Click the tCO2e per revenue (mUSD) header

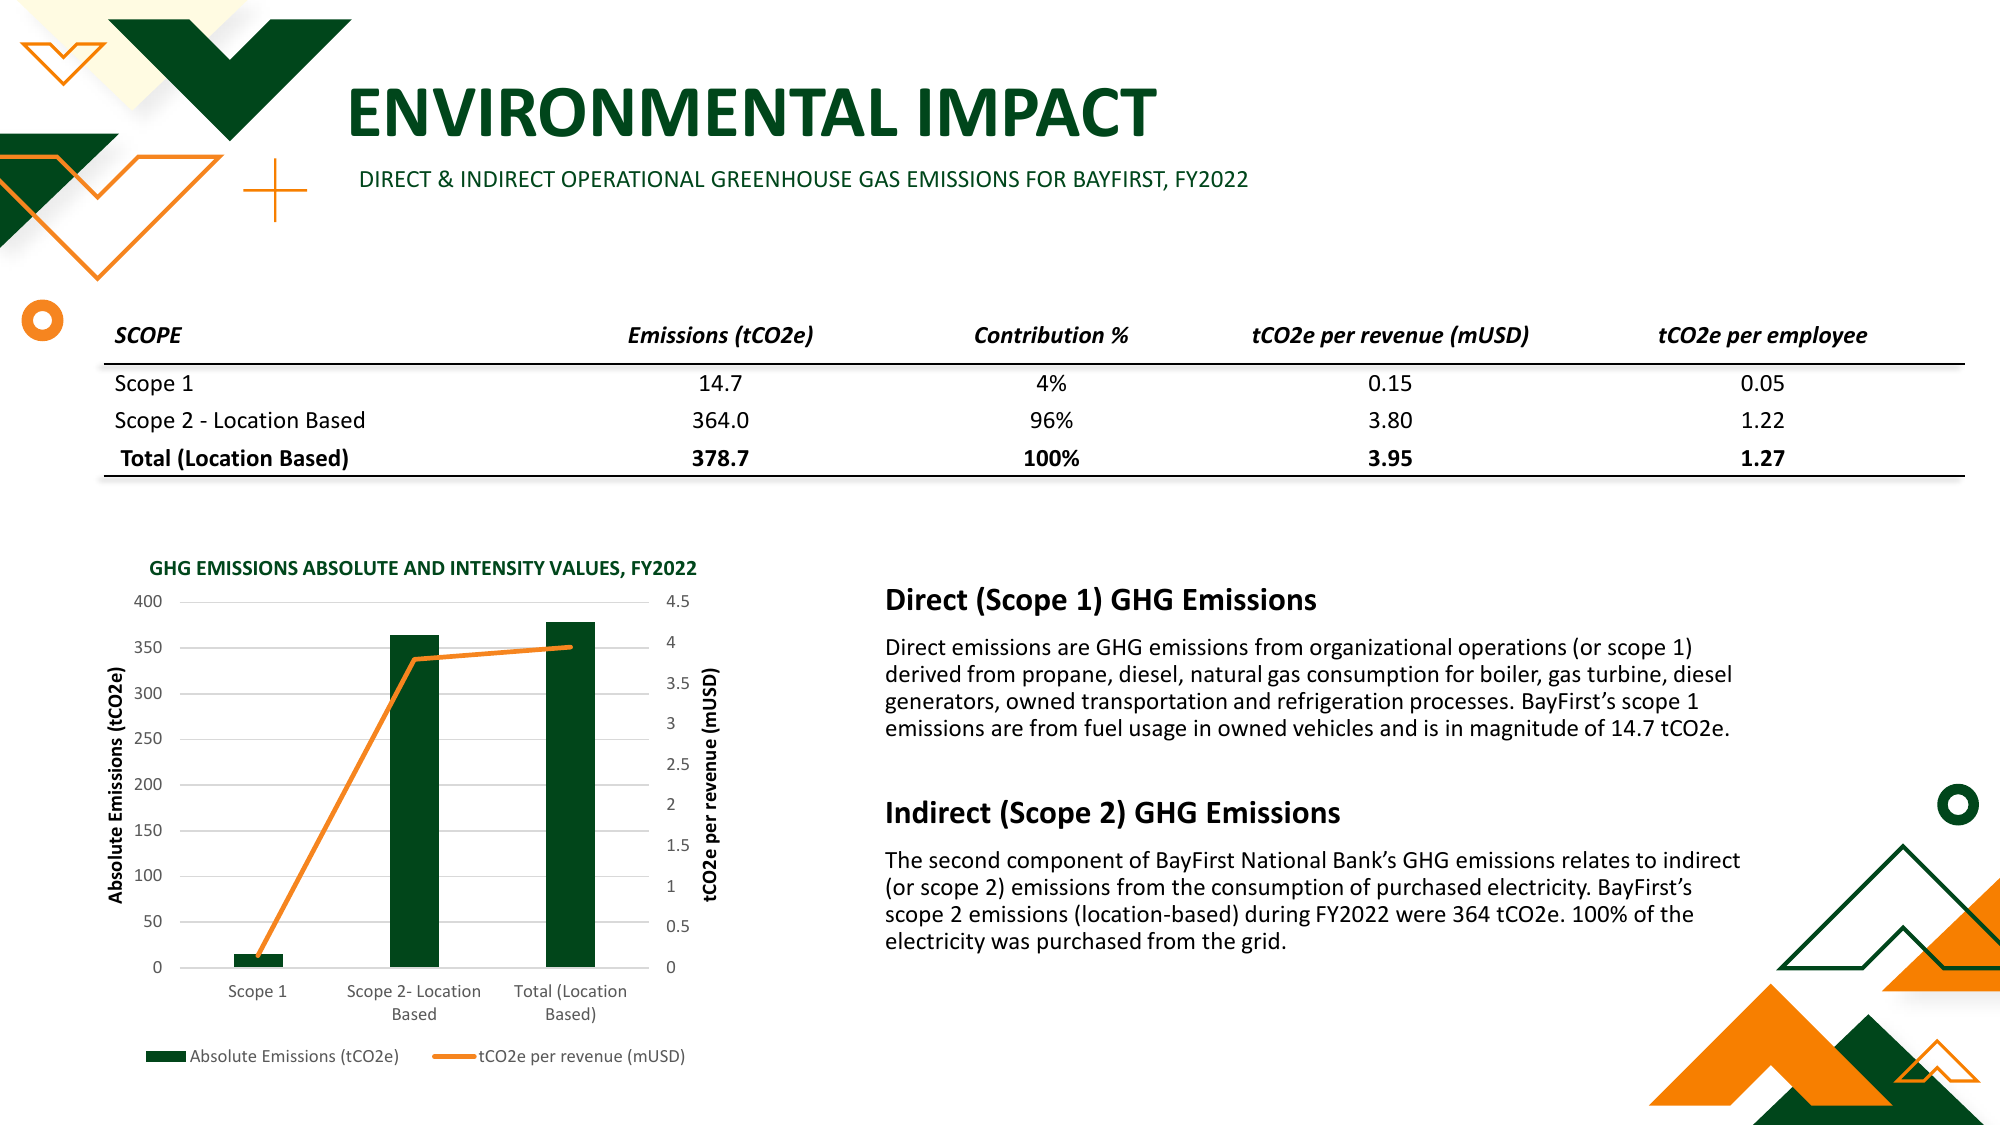(1390, 336)
